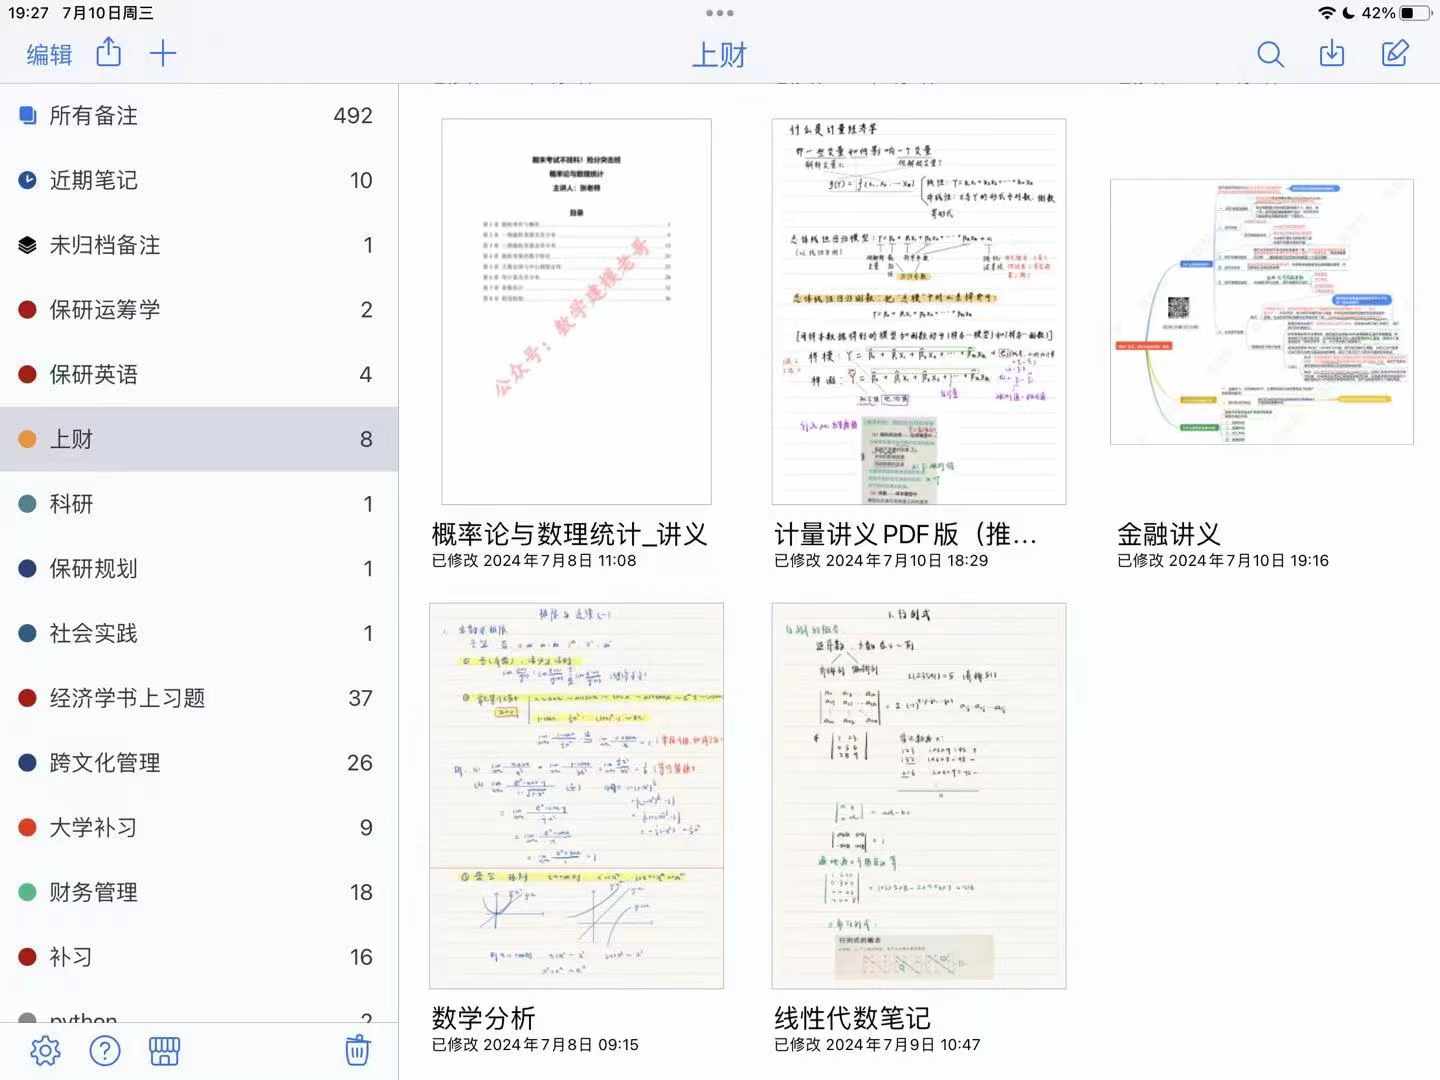
Task: Open the 保研运筹学 subject
Action: click(x=199, y=310)
